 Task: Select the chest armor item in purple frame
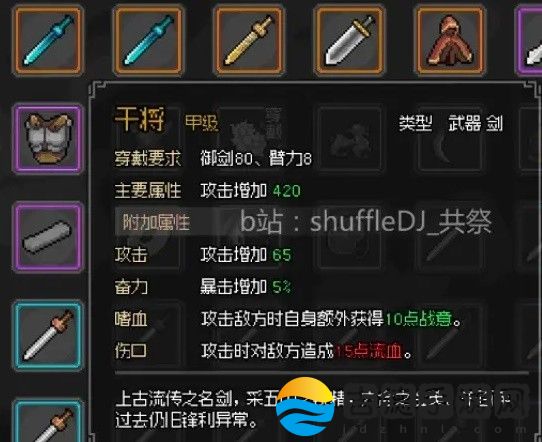pos(48,139)
